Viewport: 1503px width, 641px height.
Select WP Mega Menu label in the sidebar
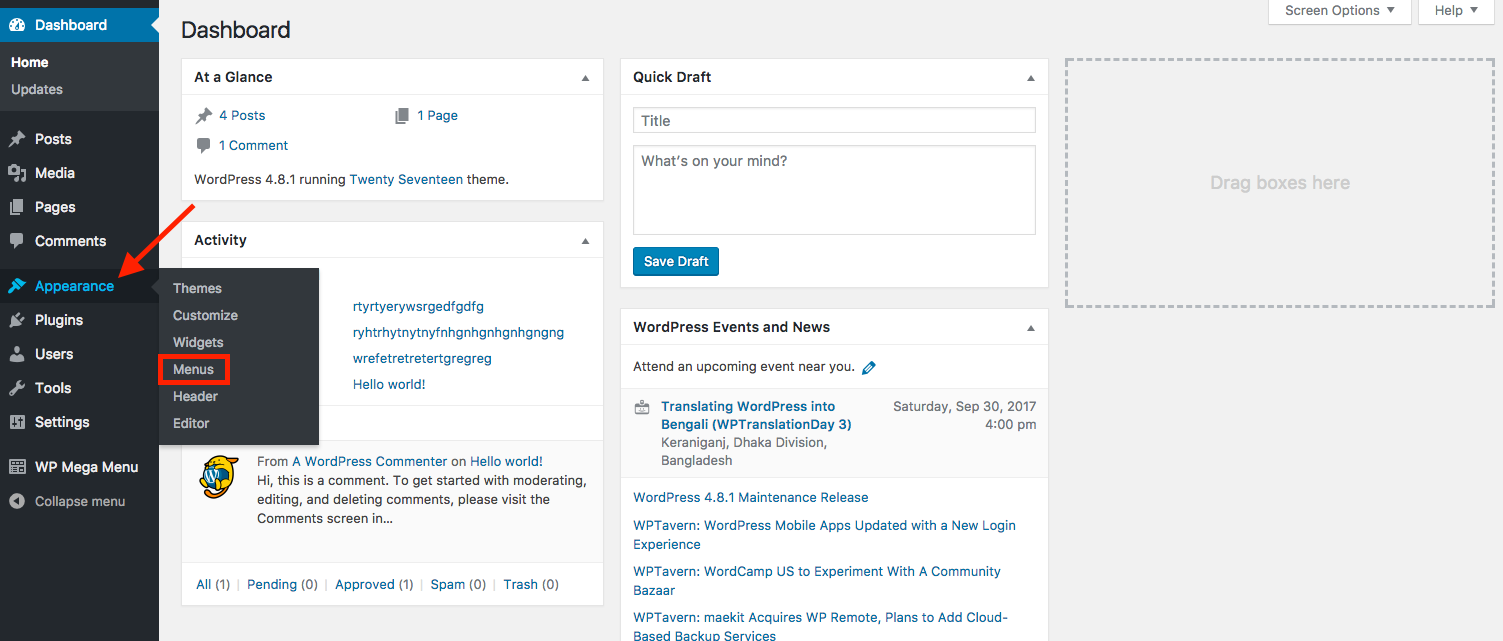point(86,467)
